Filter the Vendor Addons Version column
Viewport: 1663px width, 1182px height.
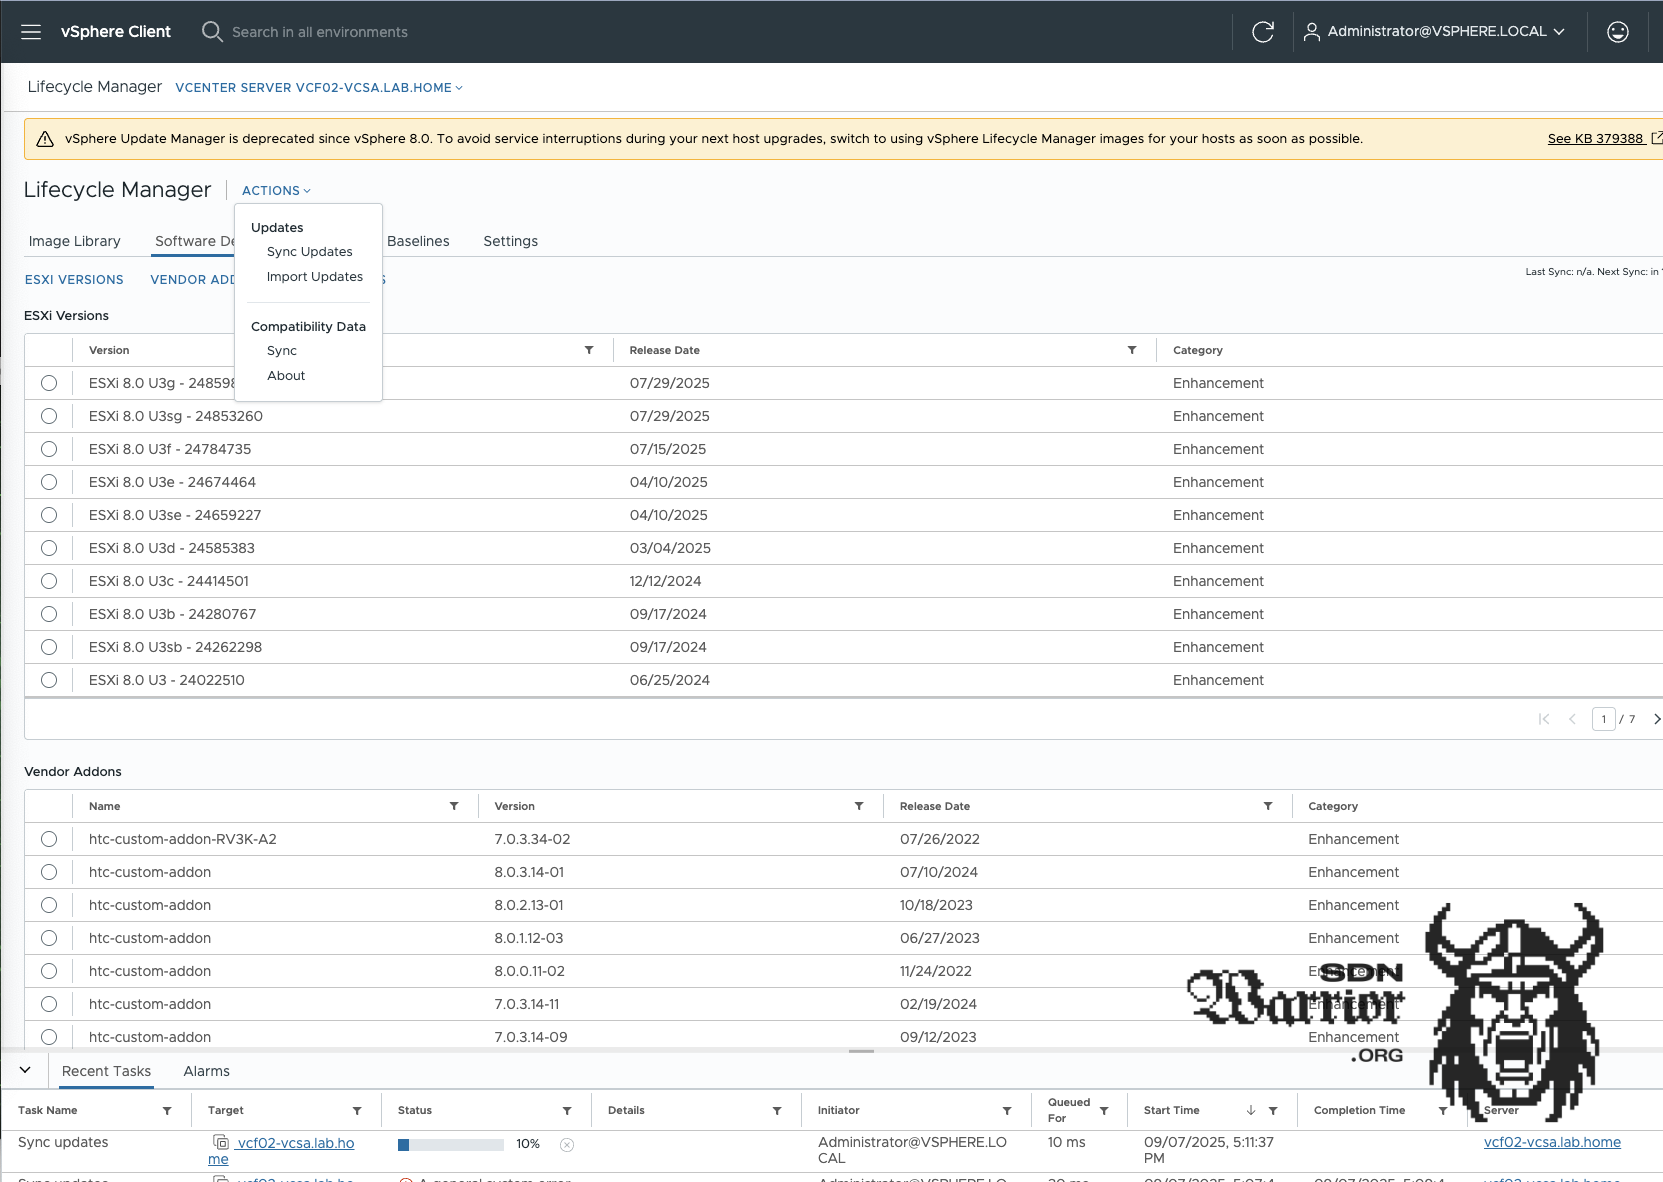859,806
